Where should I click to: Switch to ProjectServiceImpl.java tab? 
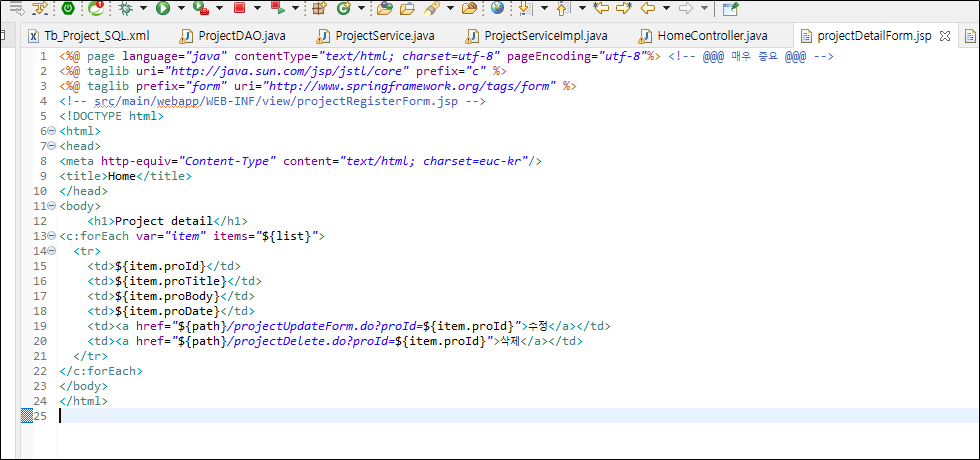[x=538, y=36]
